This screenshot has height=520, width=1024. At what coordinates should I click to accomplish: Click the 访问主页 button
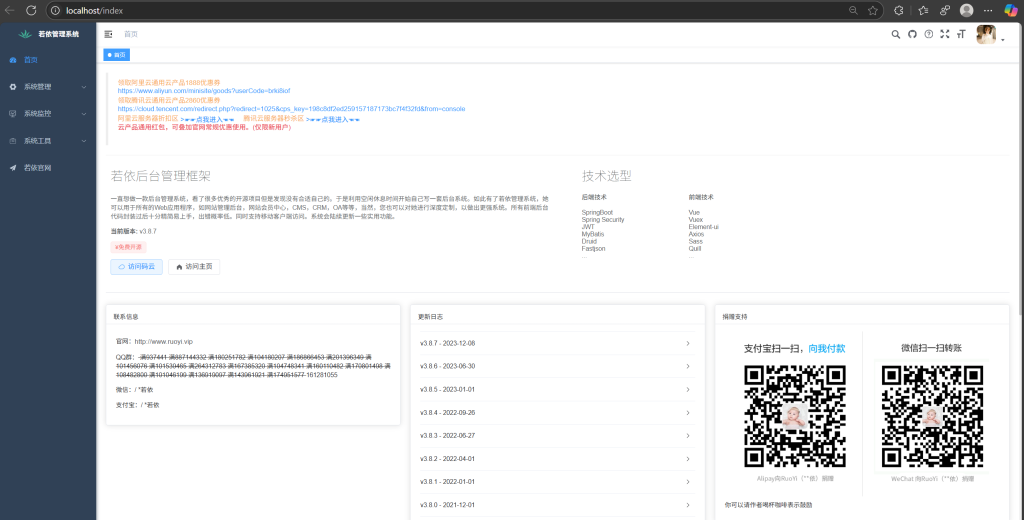[x=194, y=267]
